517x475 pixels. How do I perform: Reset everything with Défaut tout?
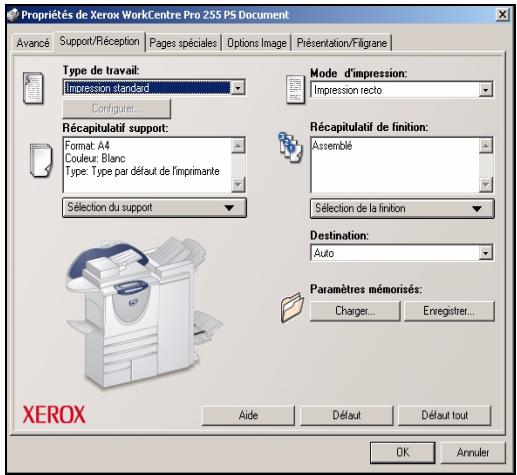tap(445, 415)
